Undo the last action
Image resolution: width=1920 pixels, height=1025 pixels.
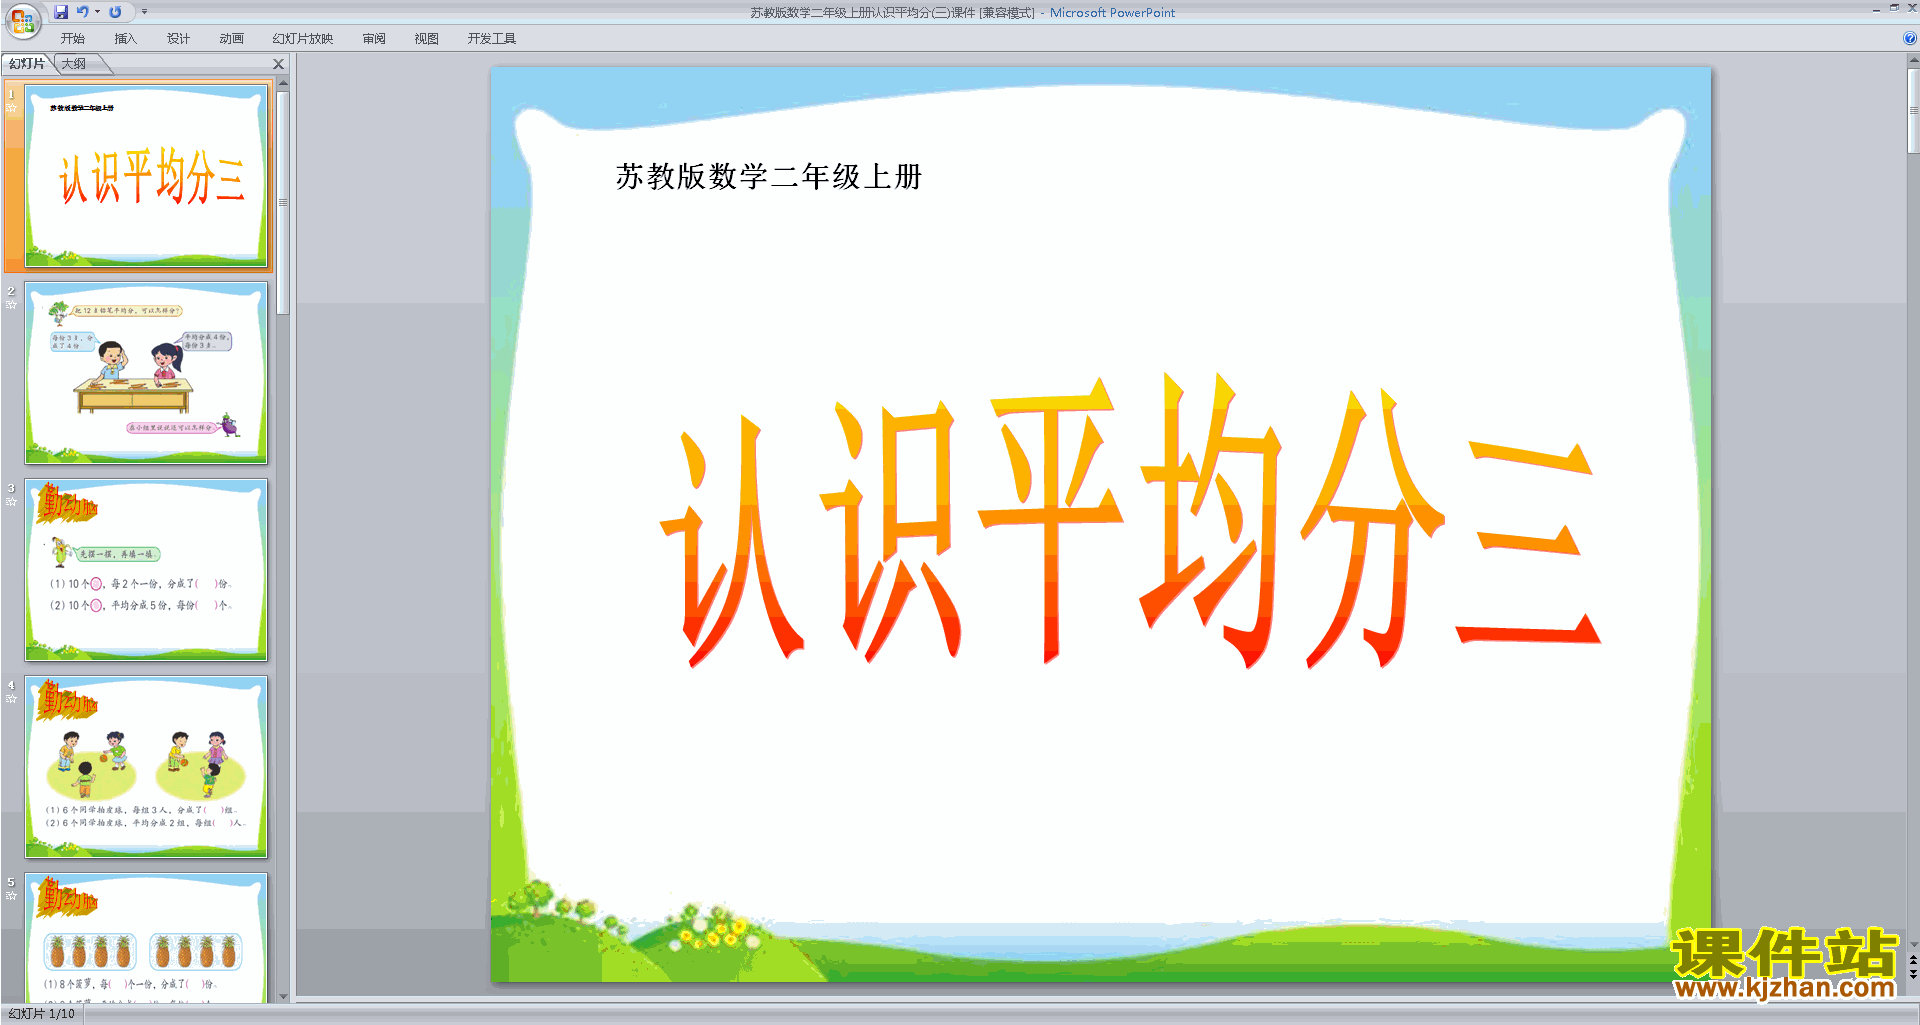point(83,12)
